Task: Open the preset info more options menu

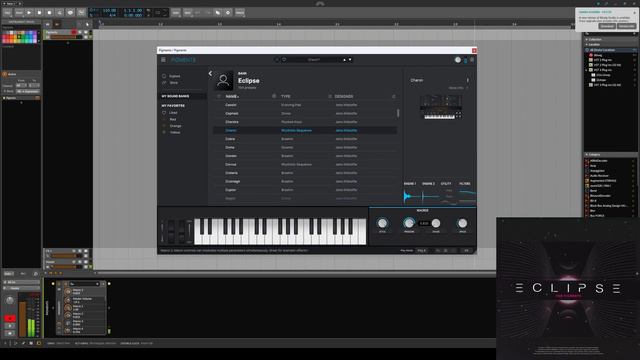Action: click(x=467, y=80)
